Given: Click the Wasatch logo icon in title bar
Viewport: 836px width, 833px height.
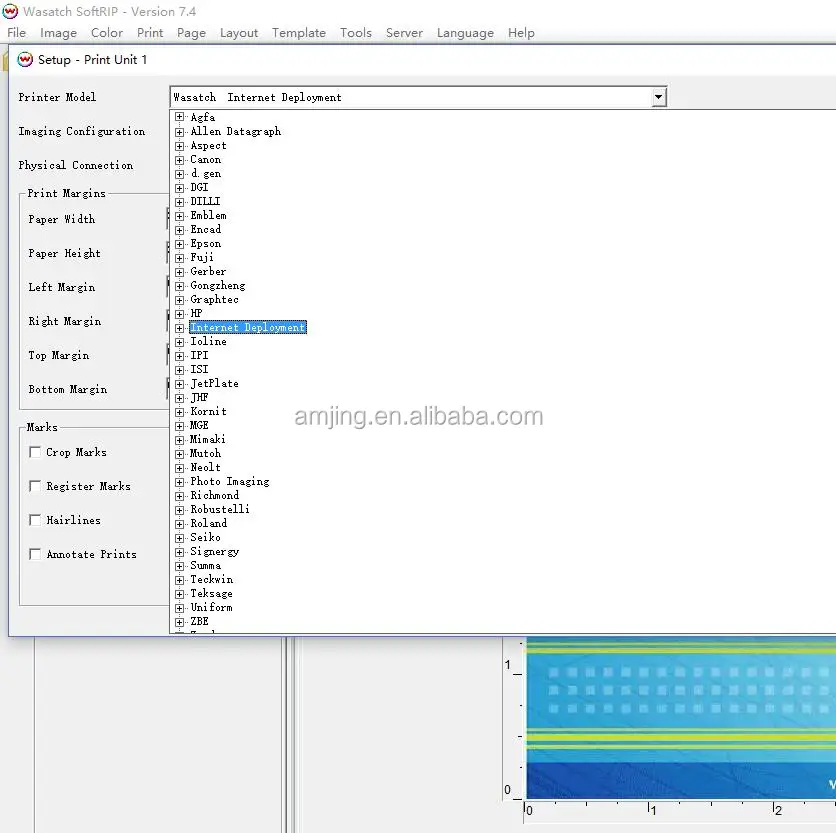Looking at the screenshot, I should [x=10, y=11].
